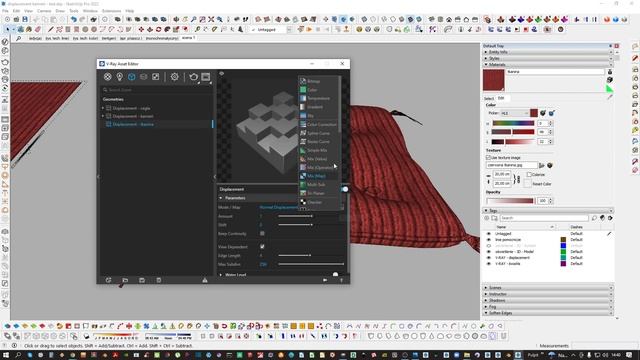Enable the Colorize checkbox
Viewport: 640px width, 360px height.
coord(529,174)
